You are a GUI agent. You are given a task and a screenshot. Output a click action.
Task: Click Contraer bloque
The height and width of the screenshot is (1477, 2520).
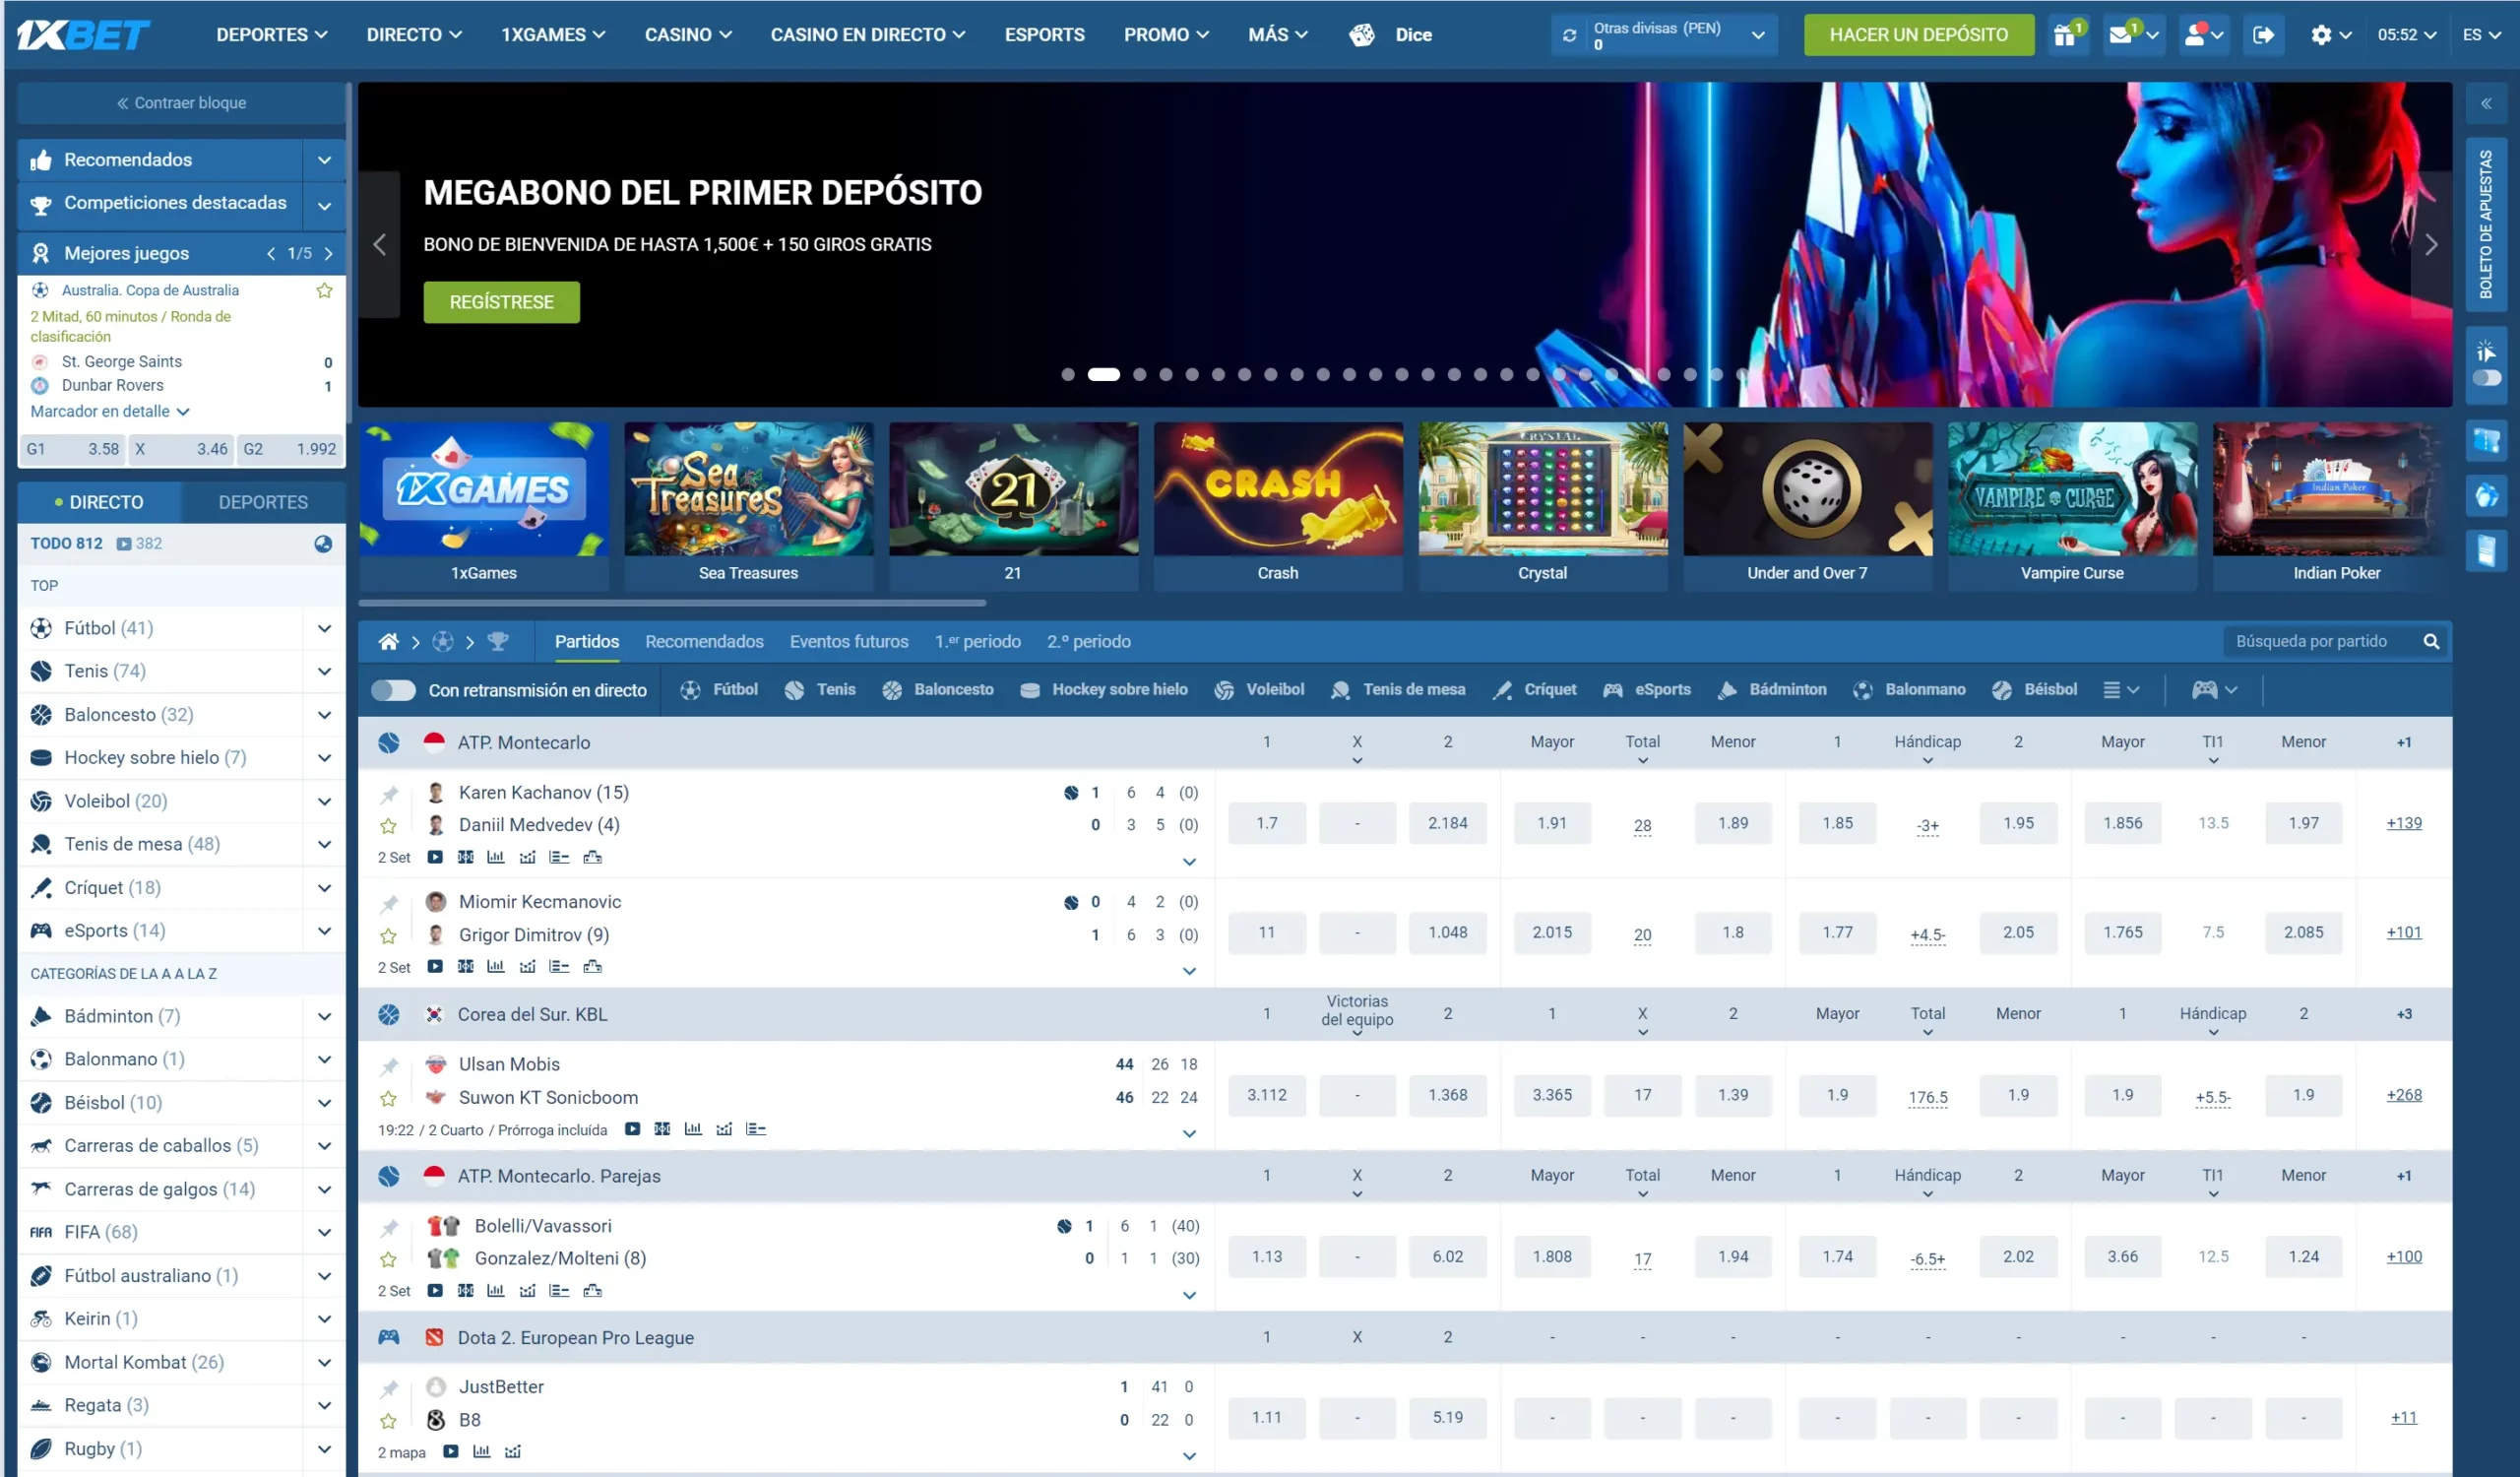coord(181,103)
